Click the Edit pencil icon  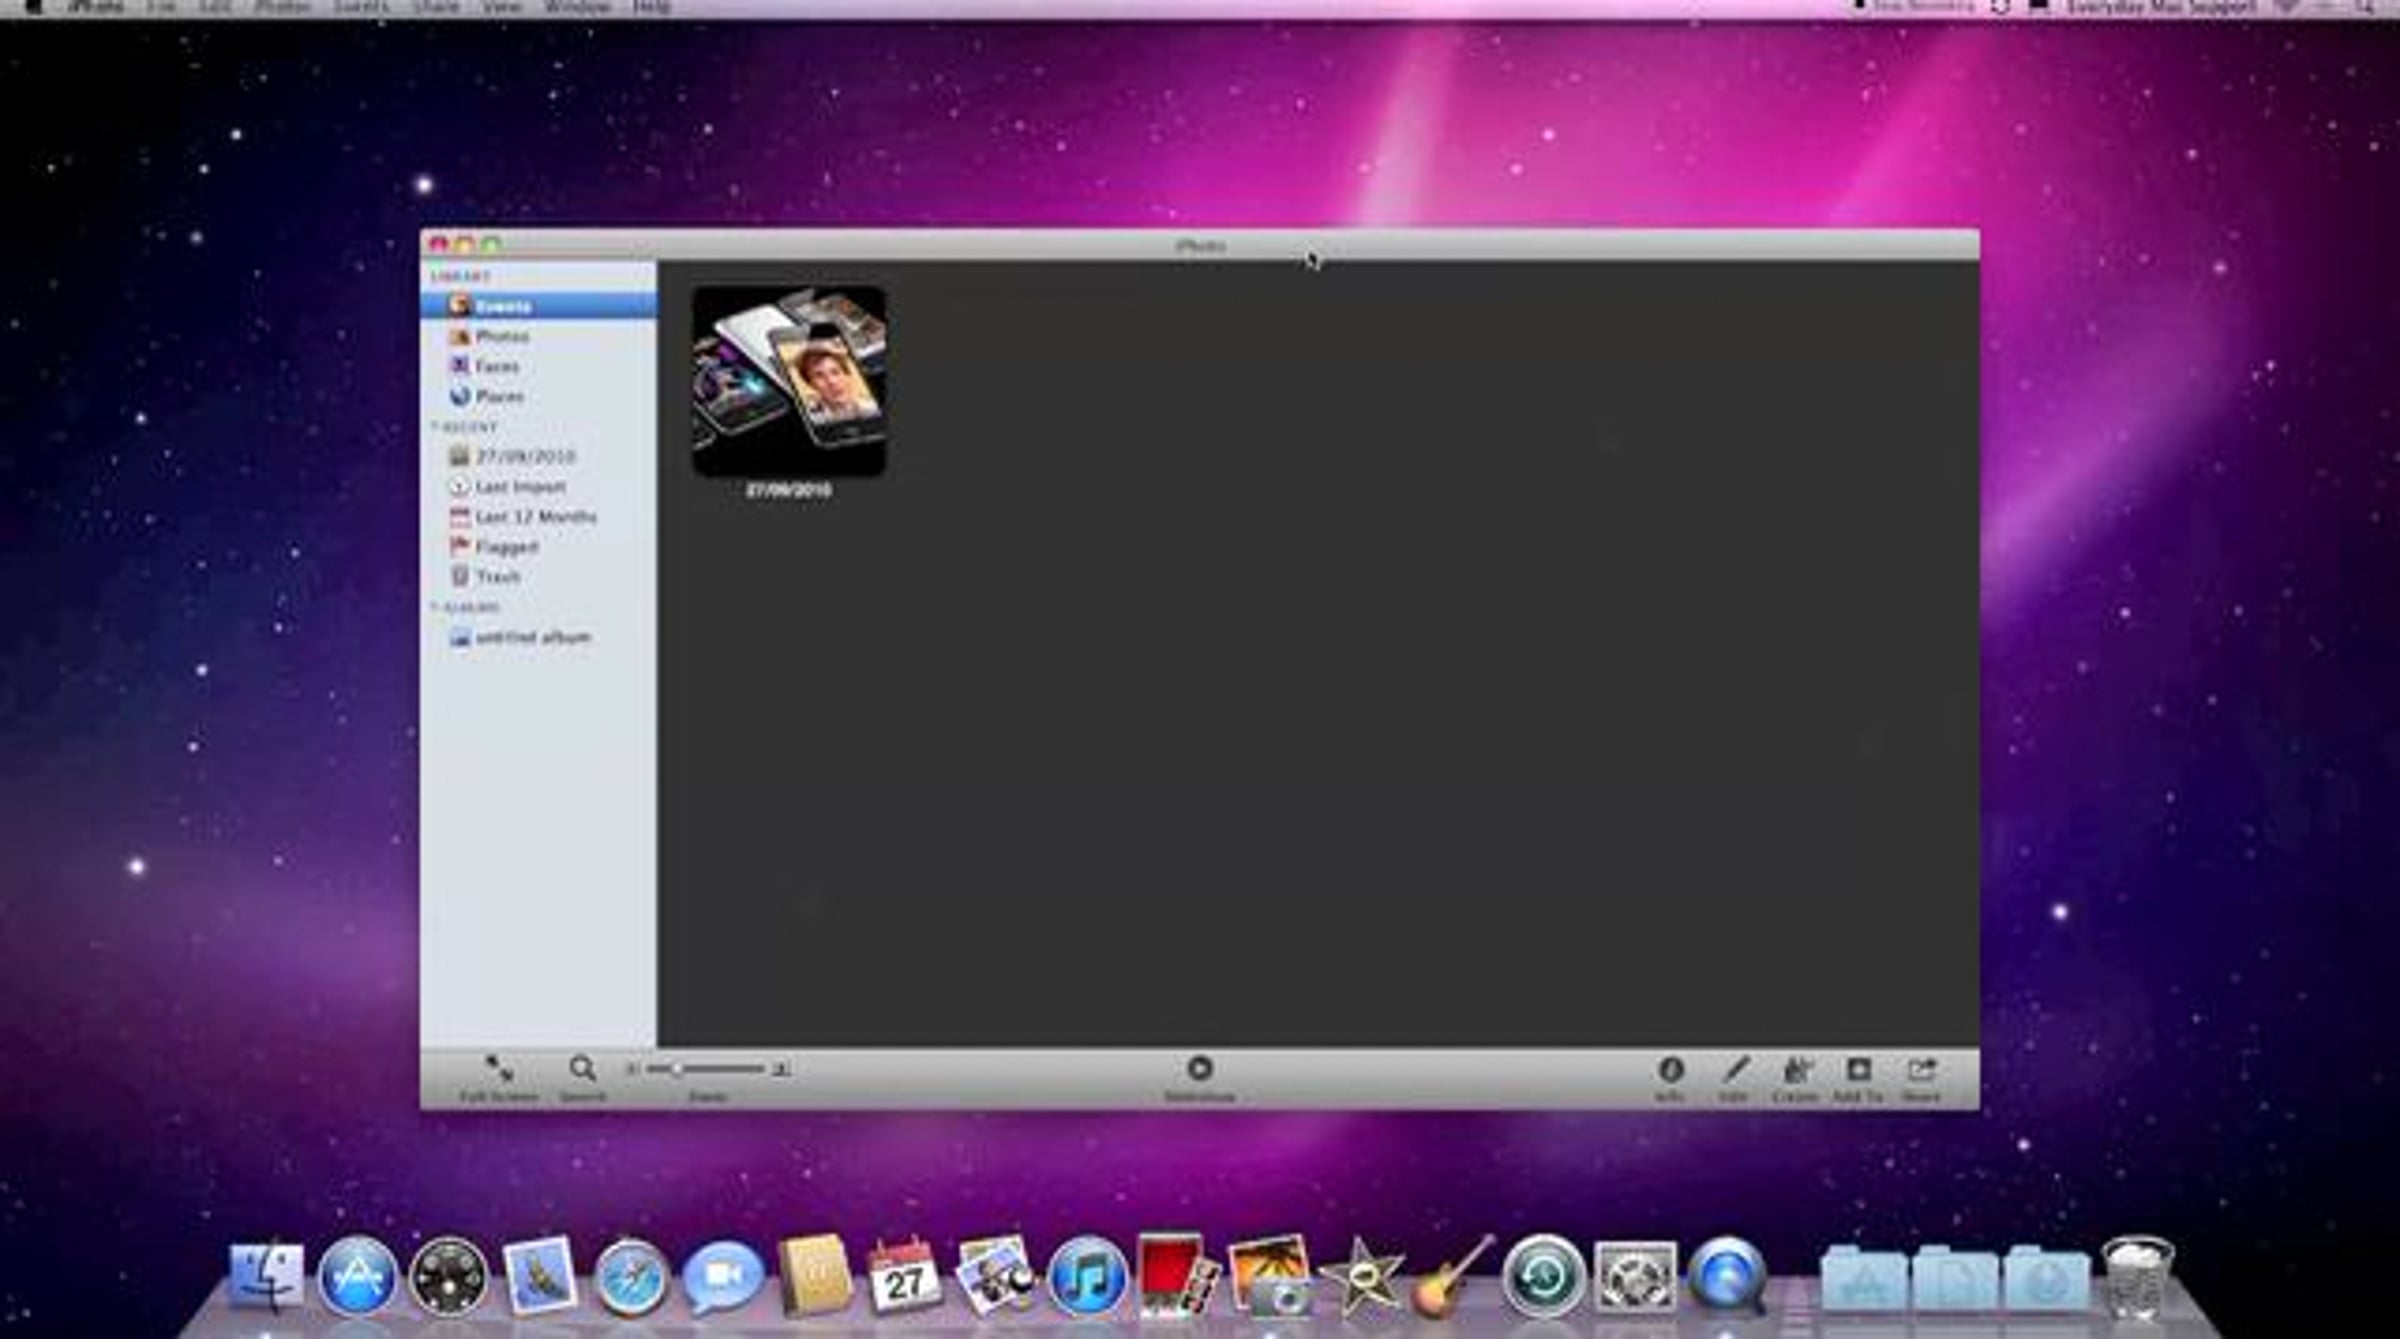1734,1071
